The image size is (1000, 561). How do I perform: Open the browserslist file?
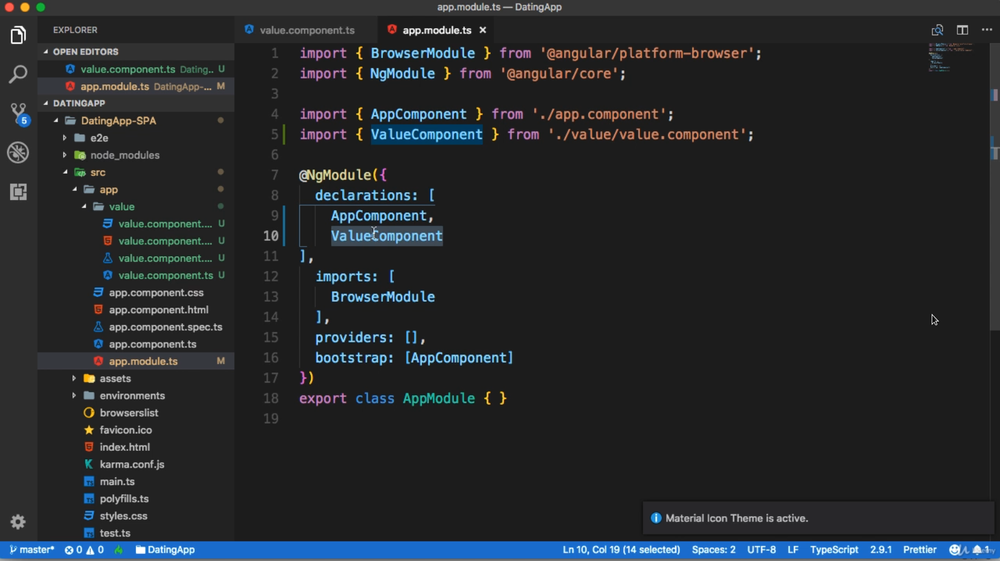coord(136,413)
